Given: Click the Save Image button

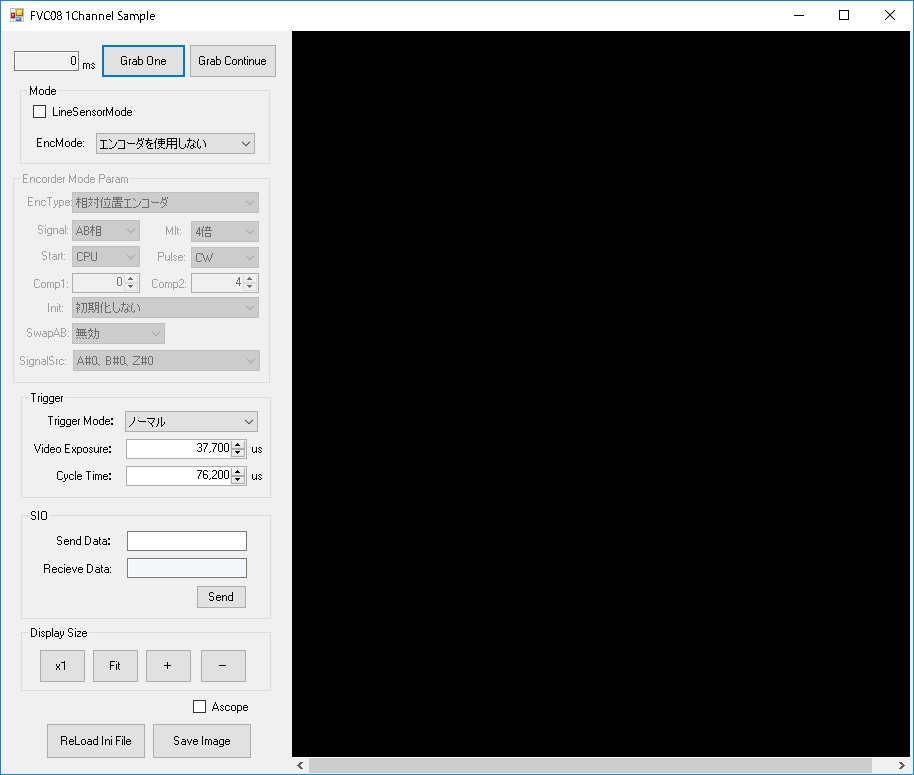Looking at the screenshot, I should click(202, 741).
